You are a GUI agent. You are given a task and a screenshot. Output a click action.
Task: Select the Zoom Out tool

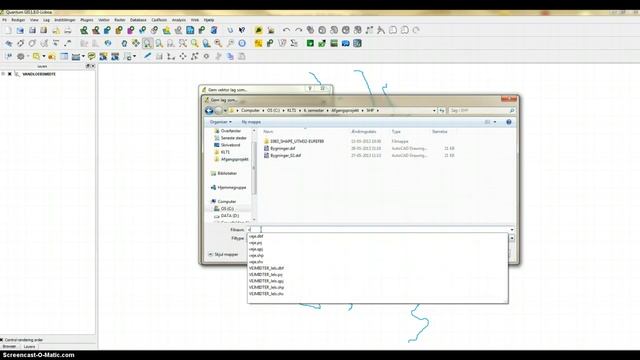click(x=159, y=43)
